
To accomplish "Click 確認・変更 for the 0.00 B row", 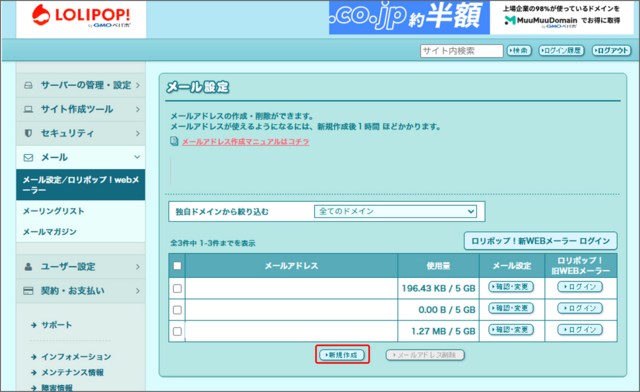I will (511, 308).
